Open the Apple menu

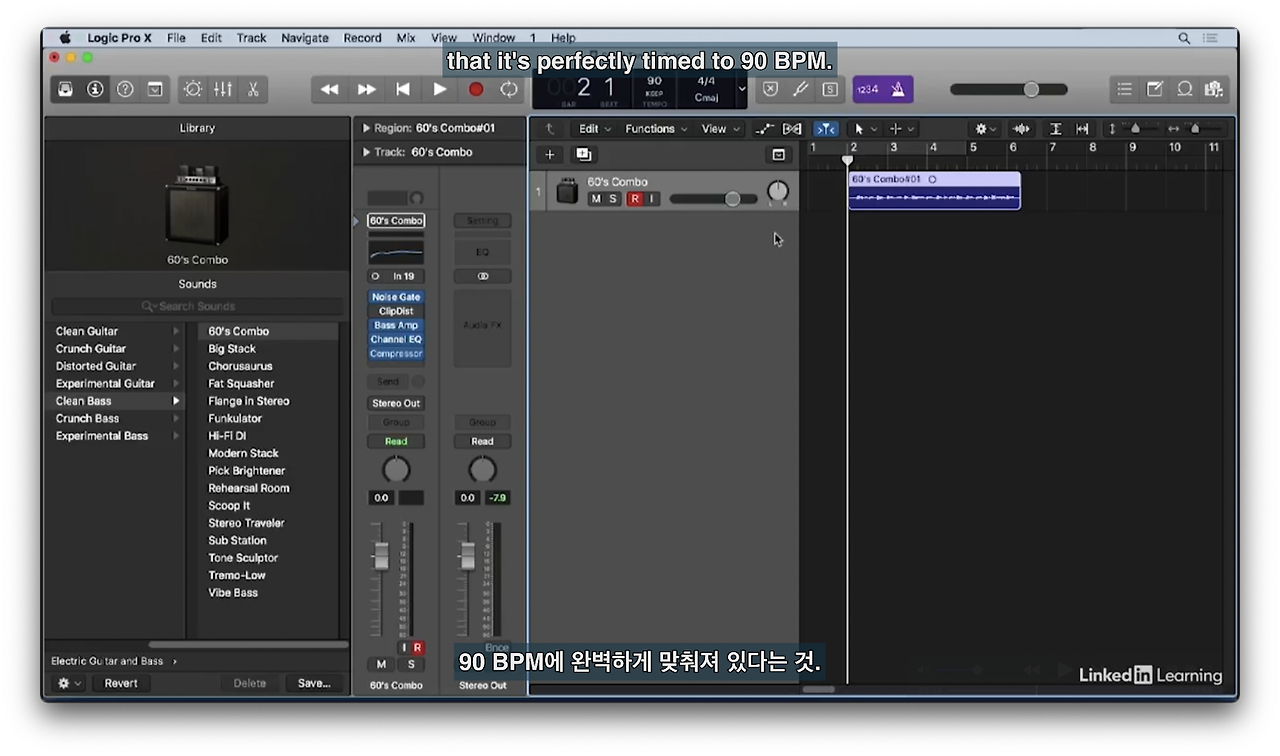point(65,38)
